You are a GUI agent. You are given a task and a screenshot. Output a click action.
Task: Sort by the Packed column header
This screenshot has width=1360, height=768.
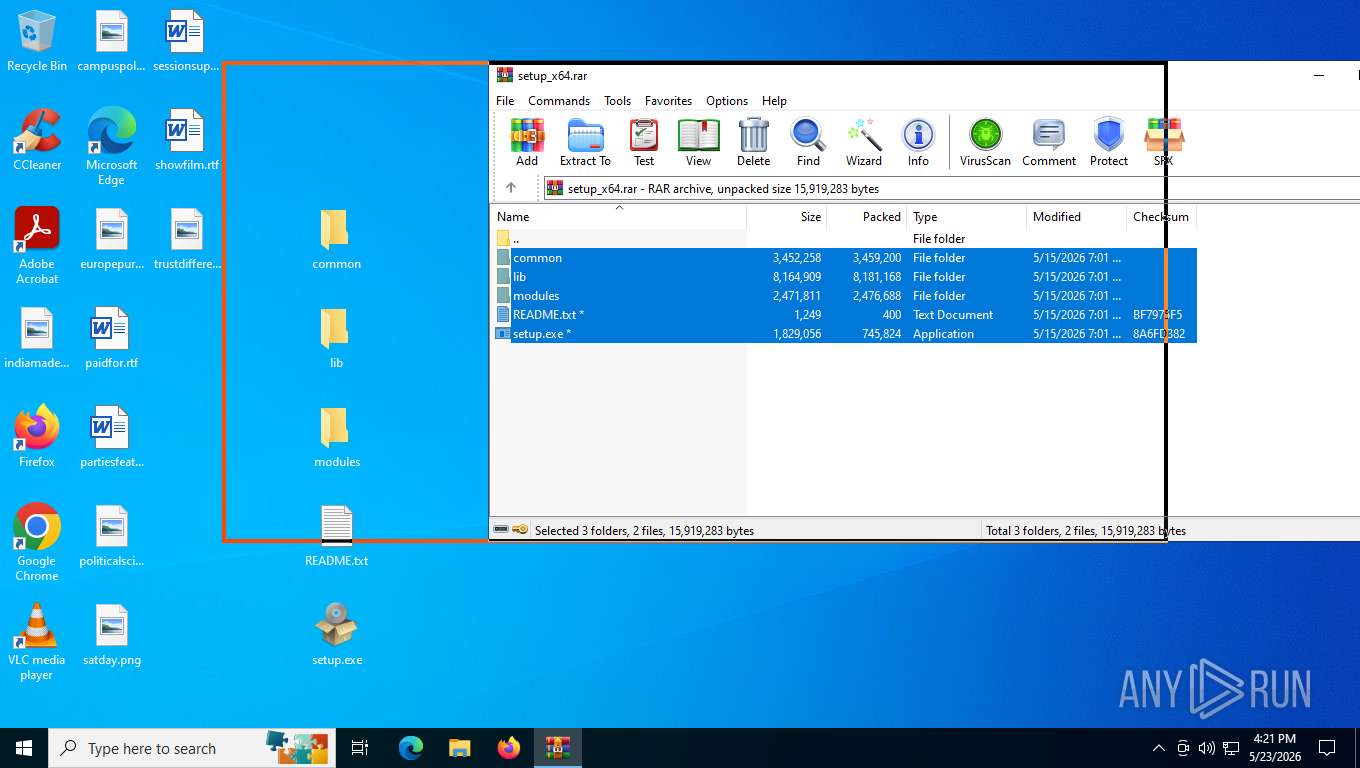(867, 217)
